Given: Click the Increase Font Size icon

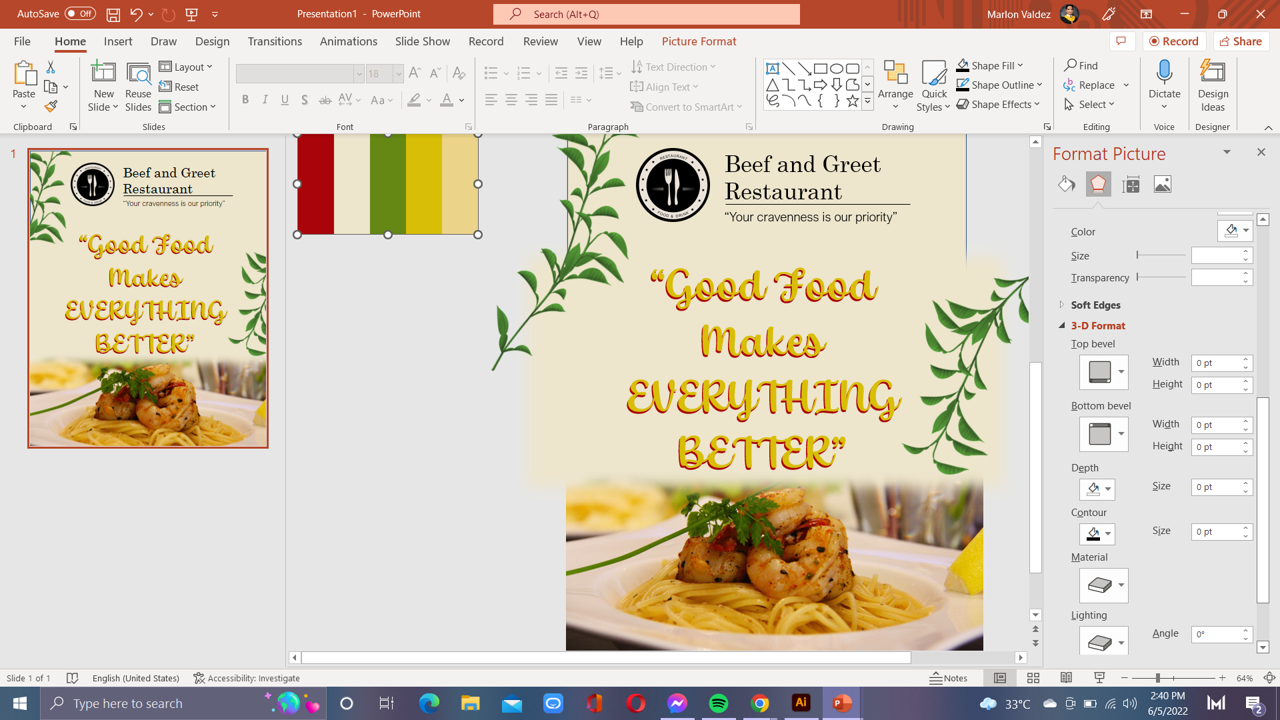Looking at the screenshot, I should tap(415, 73).
